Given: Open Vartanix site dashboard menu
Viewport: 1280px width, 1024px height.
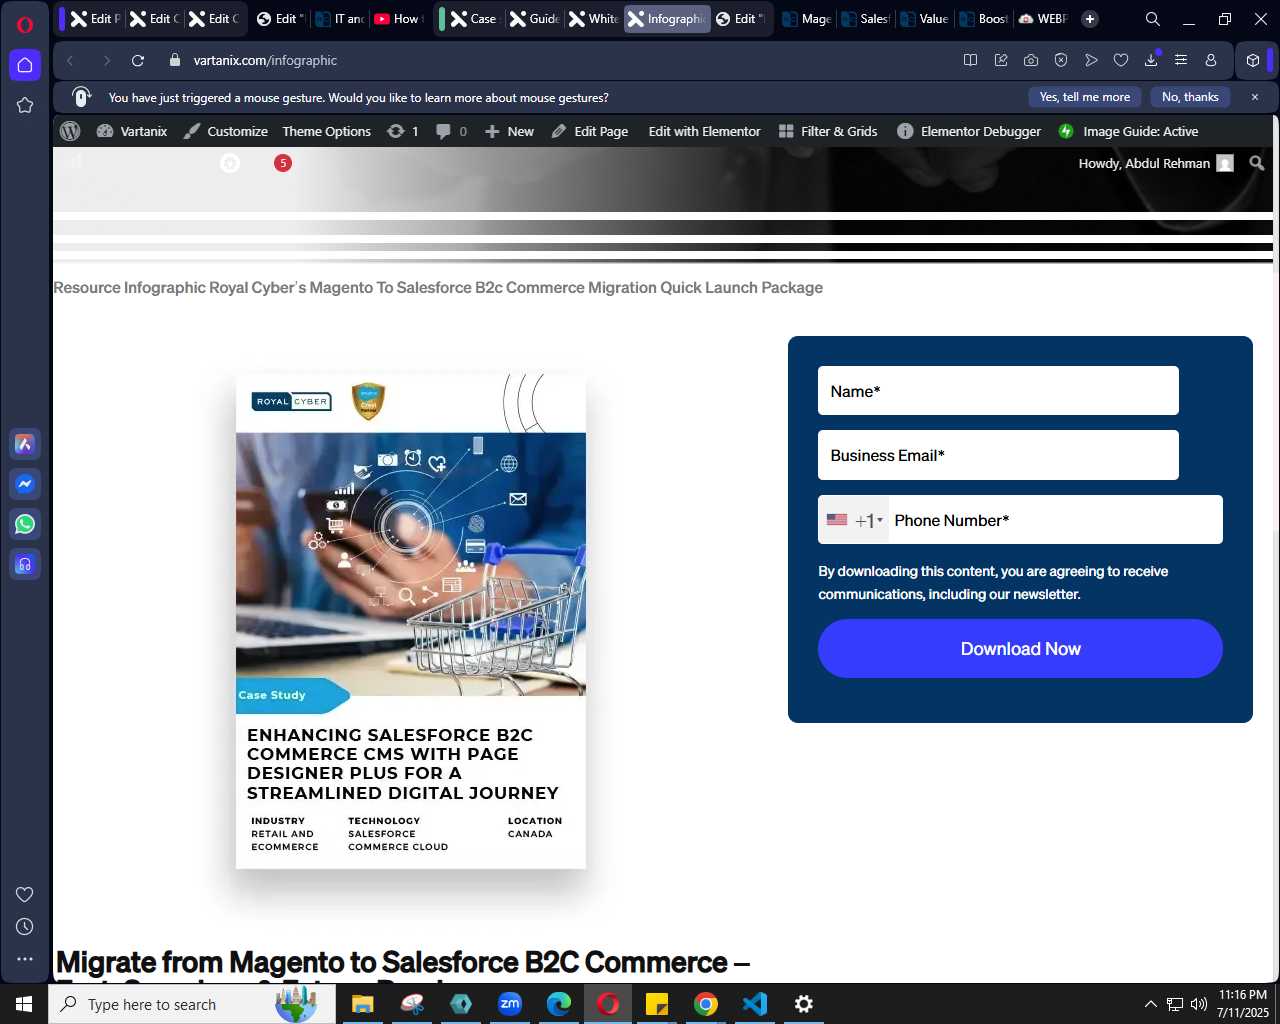Looking at the screenshot, I should [132, 131].
